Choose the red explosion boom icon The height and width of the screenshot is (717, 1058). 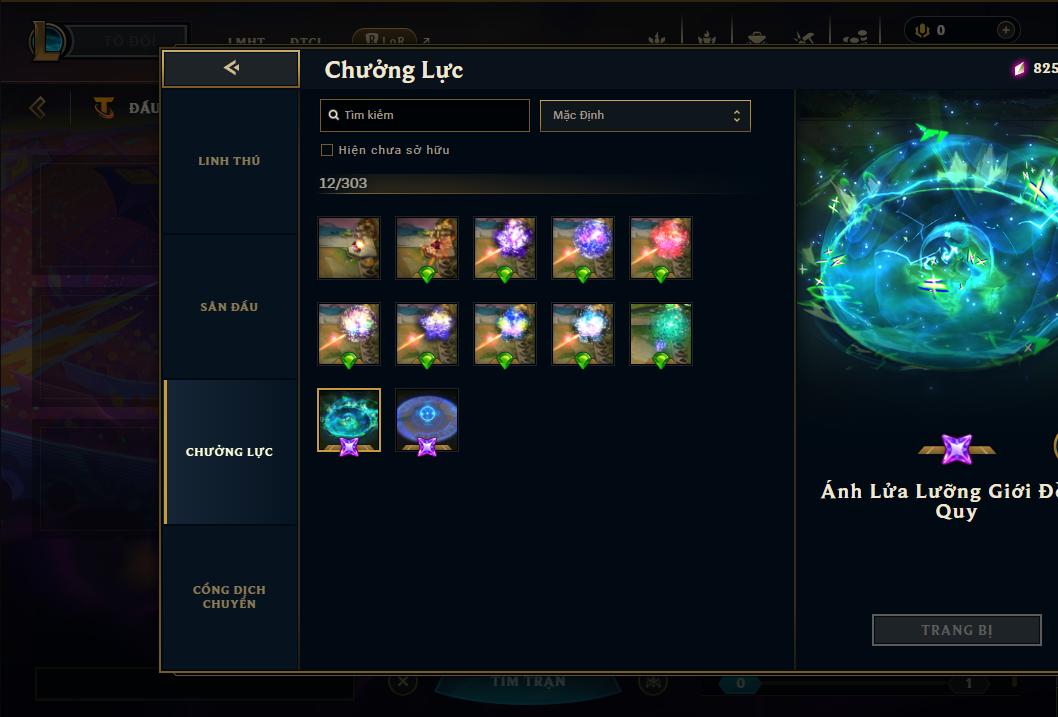point(661,248)
